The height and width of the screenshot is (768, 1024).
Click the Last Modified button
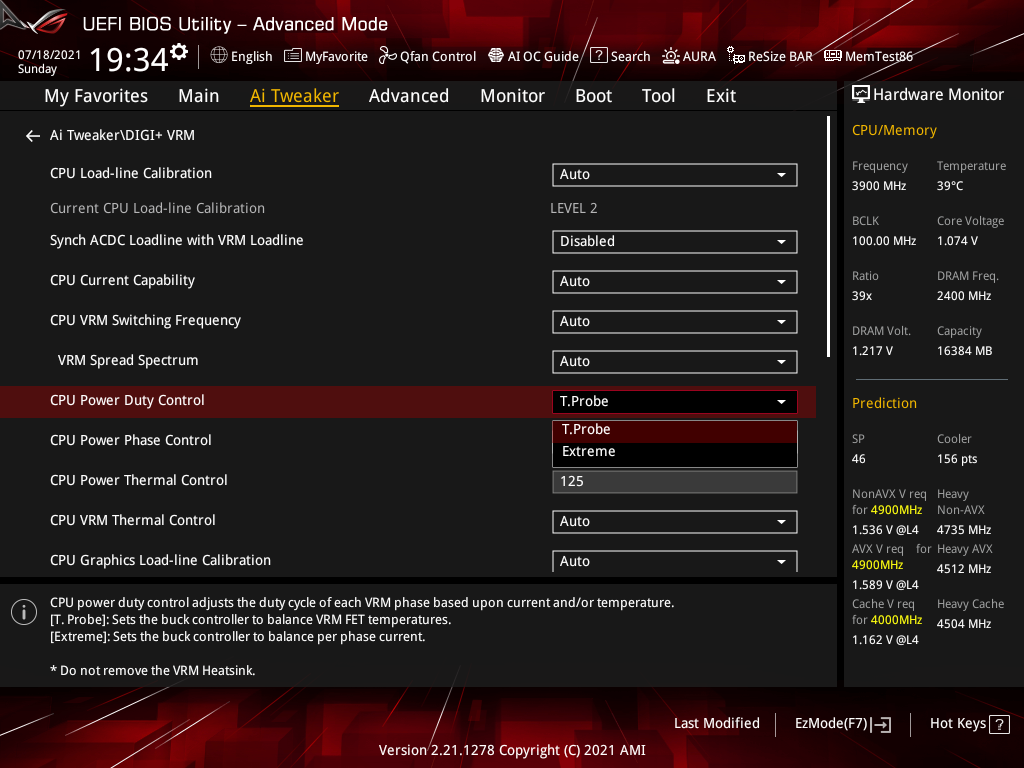716,723
